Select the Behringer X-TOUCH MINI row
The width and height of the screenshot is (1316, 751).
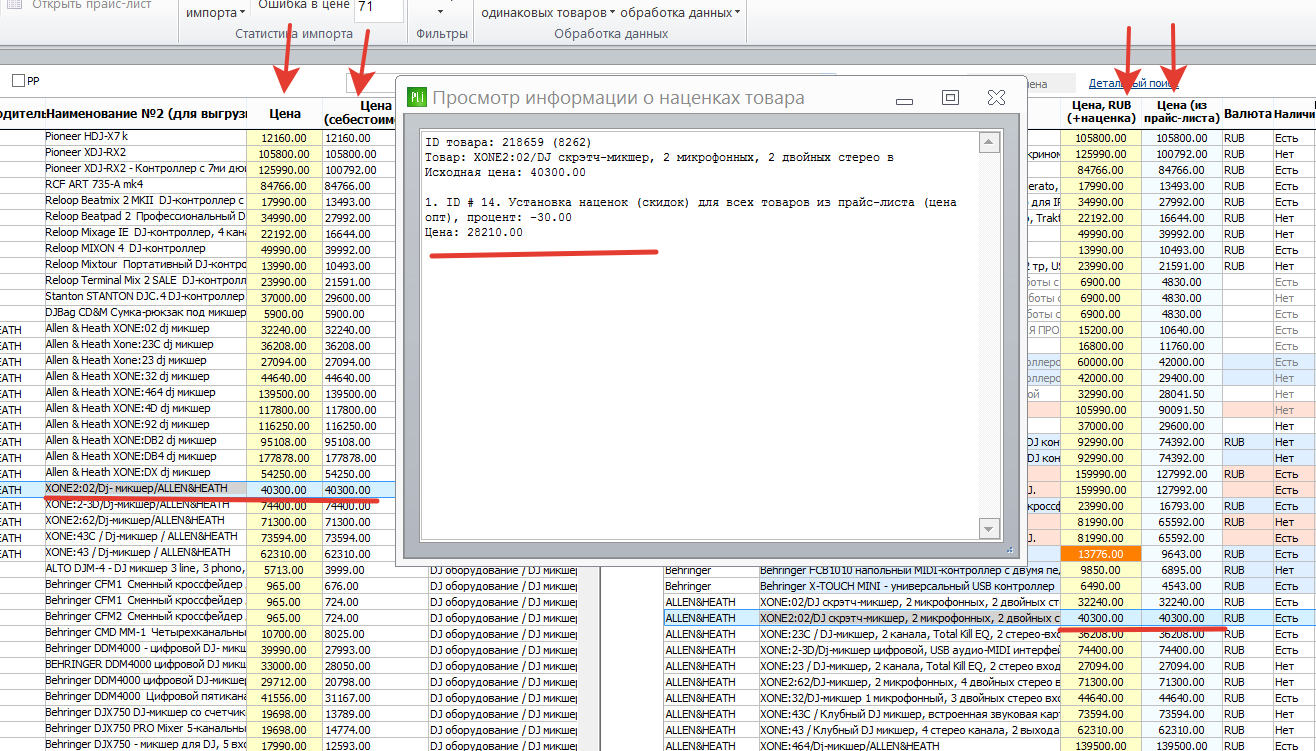pos(909,585)
